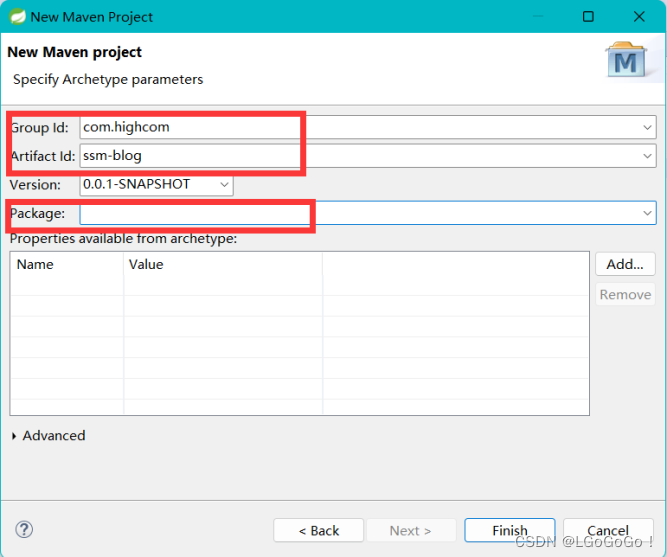Click the Maven M wizard banner icon
The image size is (667, 557).
coord(626,60)
